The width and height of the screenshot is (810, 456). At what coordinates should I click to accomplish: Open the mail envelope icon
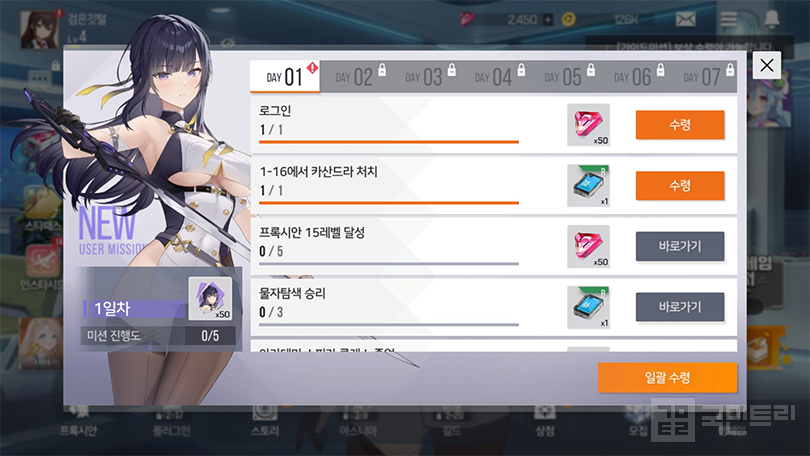686,20
